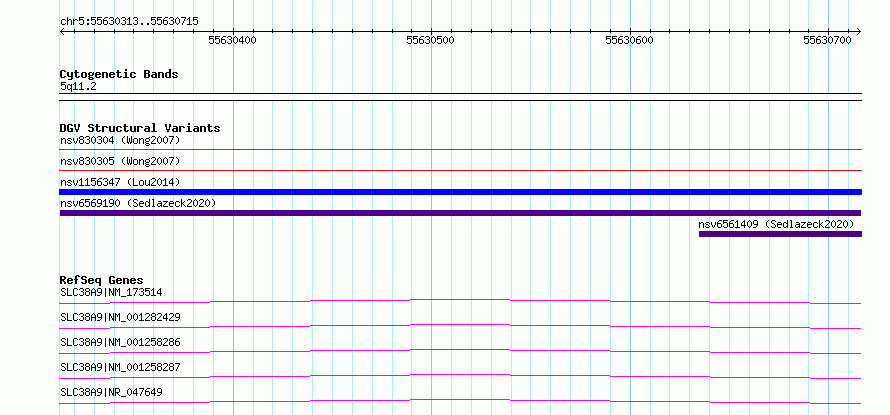
Task: Open transcript SLC38A9|NM_001258286
Action: [120, 342]
